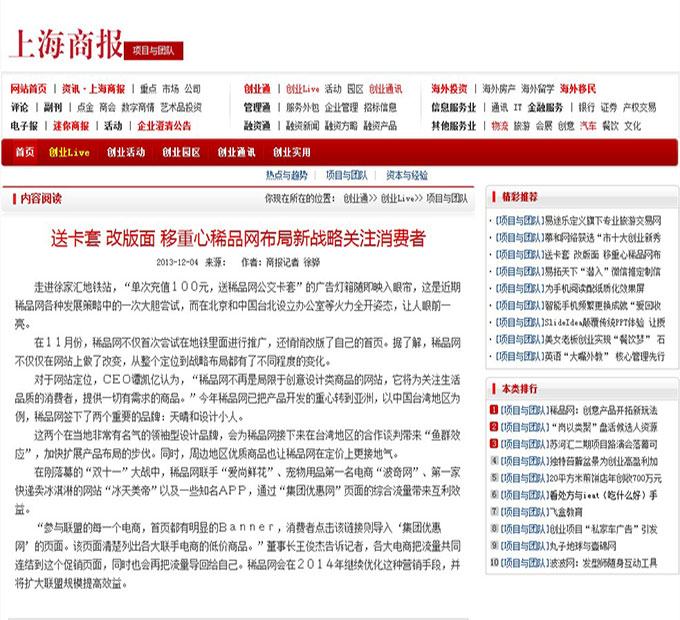
Task: Click the article headline 送卡套 改版面
Action: tap(238, 238)
